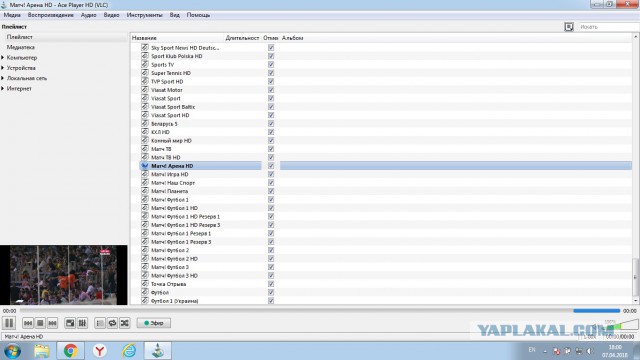The height and width of the screenshot is (360, 640).
Task: Open Internet Explorer from taskbar
Action: pyautogui.click(x=129, y=351)
